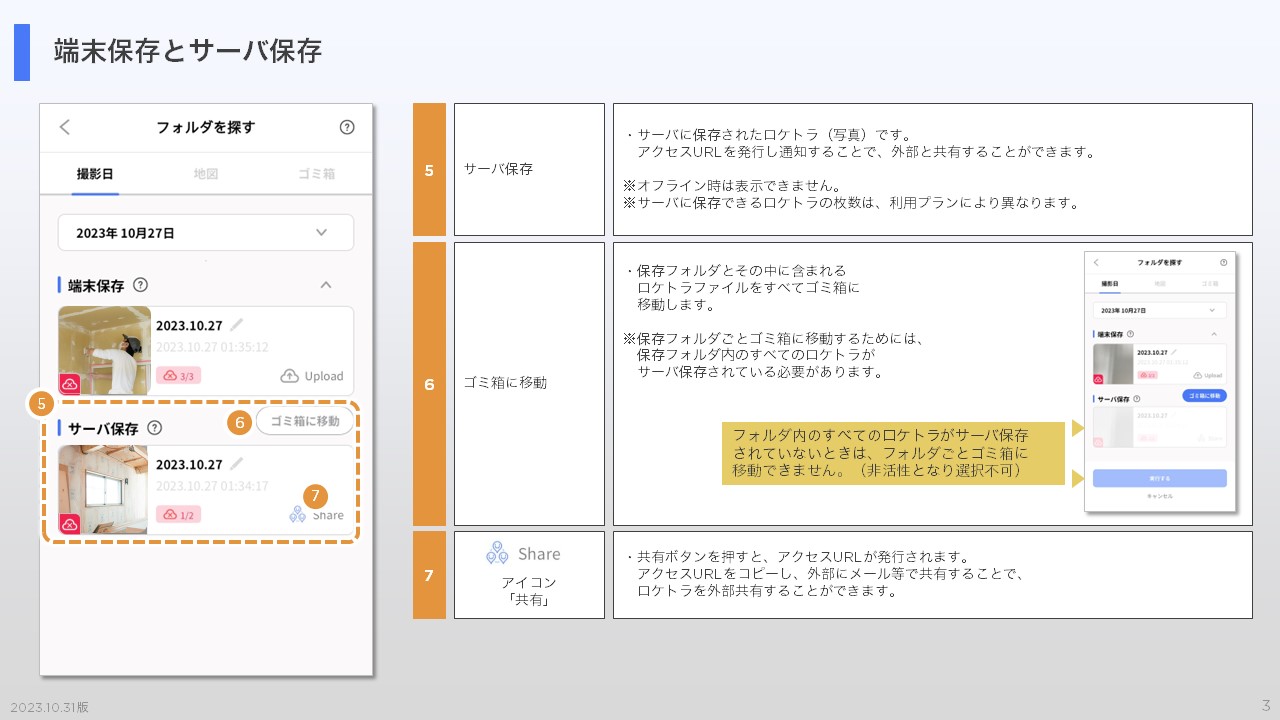Tap back chevron in small phone mockup
This screenshot has height=720, width=1280.
coord(1096,262)
